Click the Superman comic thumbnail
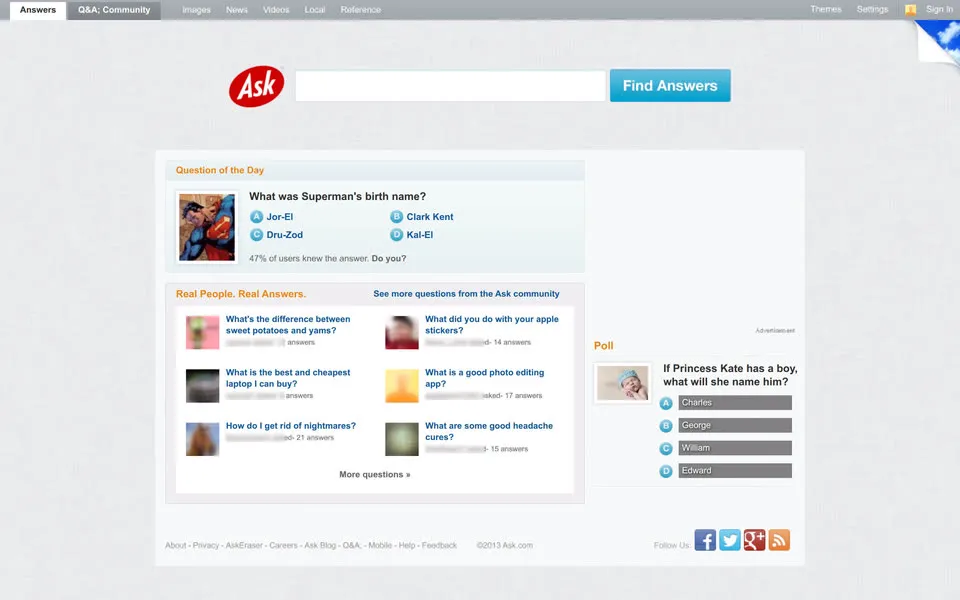The image size is (960, 600). coord(207,227)
